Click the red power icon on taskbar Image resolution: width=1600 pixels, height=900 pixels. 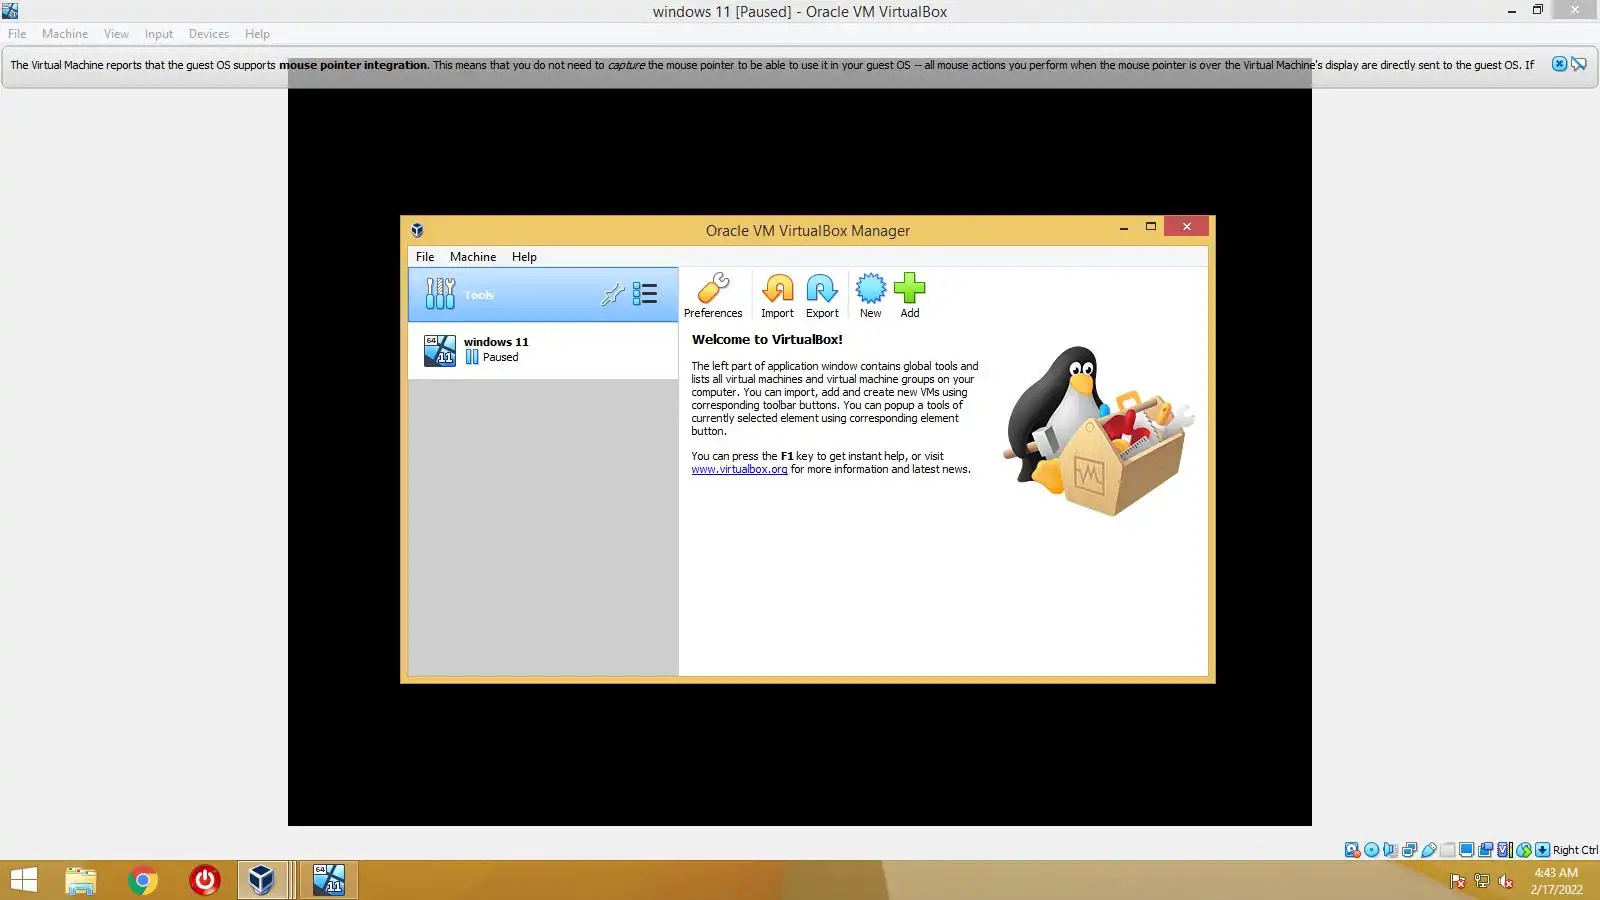205,880
